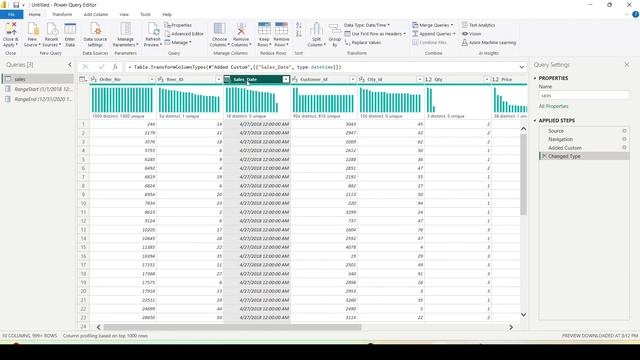Click the Choose Columns icon
Image resolution: width=640 pixels, height=360 pixels.
tap(220, 29)
